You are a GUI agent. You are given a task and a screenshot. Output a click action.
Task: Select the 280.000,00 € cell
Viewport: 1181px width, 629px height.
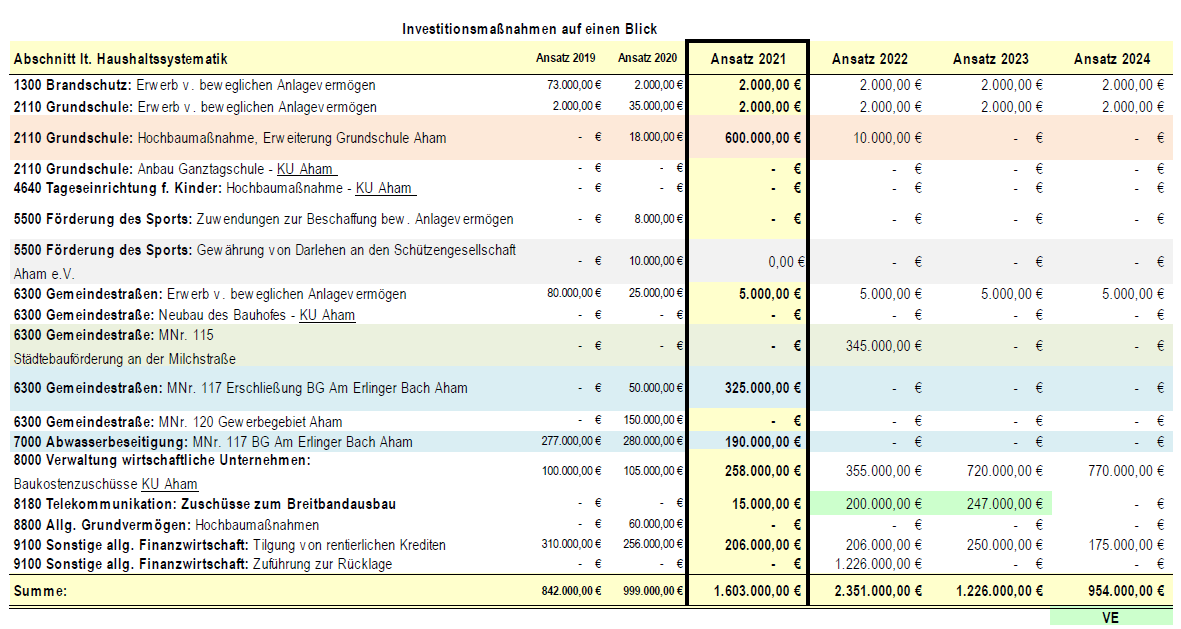point(653,441)
